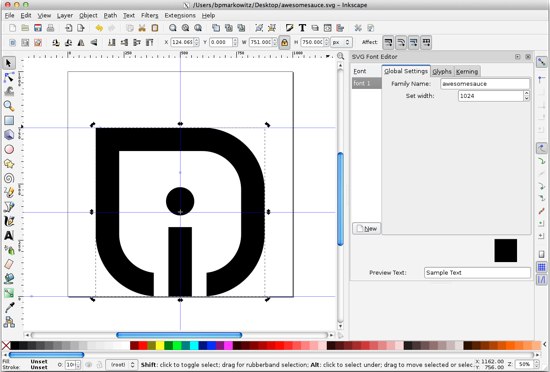Select the Dropper color picker tool
The height and width of the screenshot is (372, 550).
pos(9,307)
